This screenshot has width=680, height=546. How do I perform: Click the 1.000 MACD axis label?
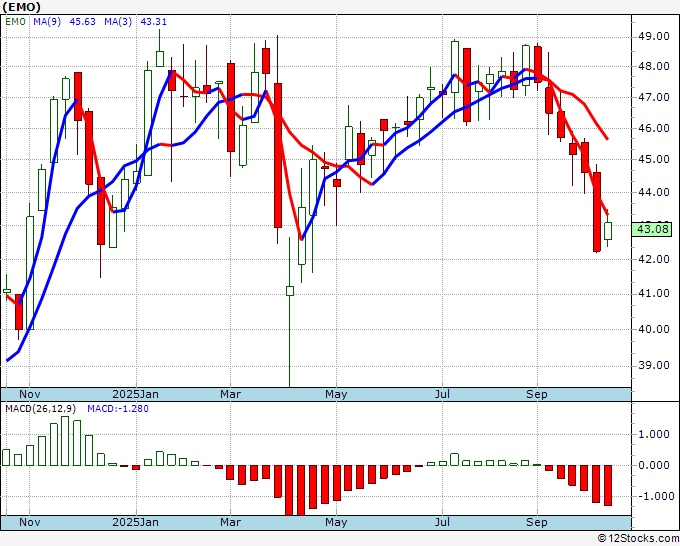coord(653,435)
